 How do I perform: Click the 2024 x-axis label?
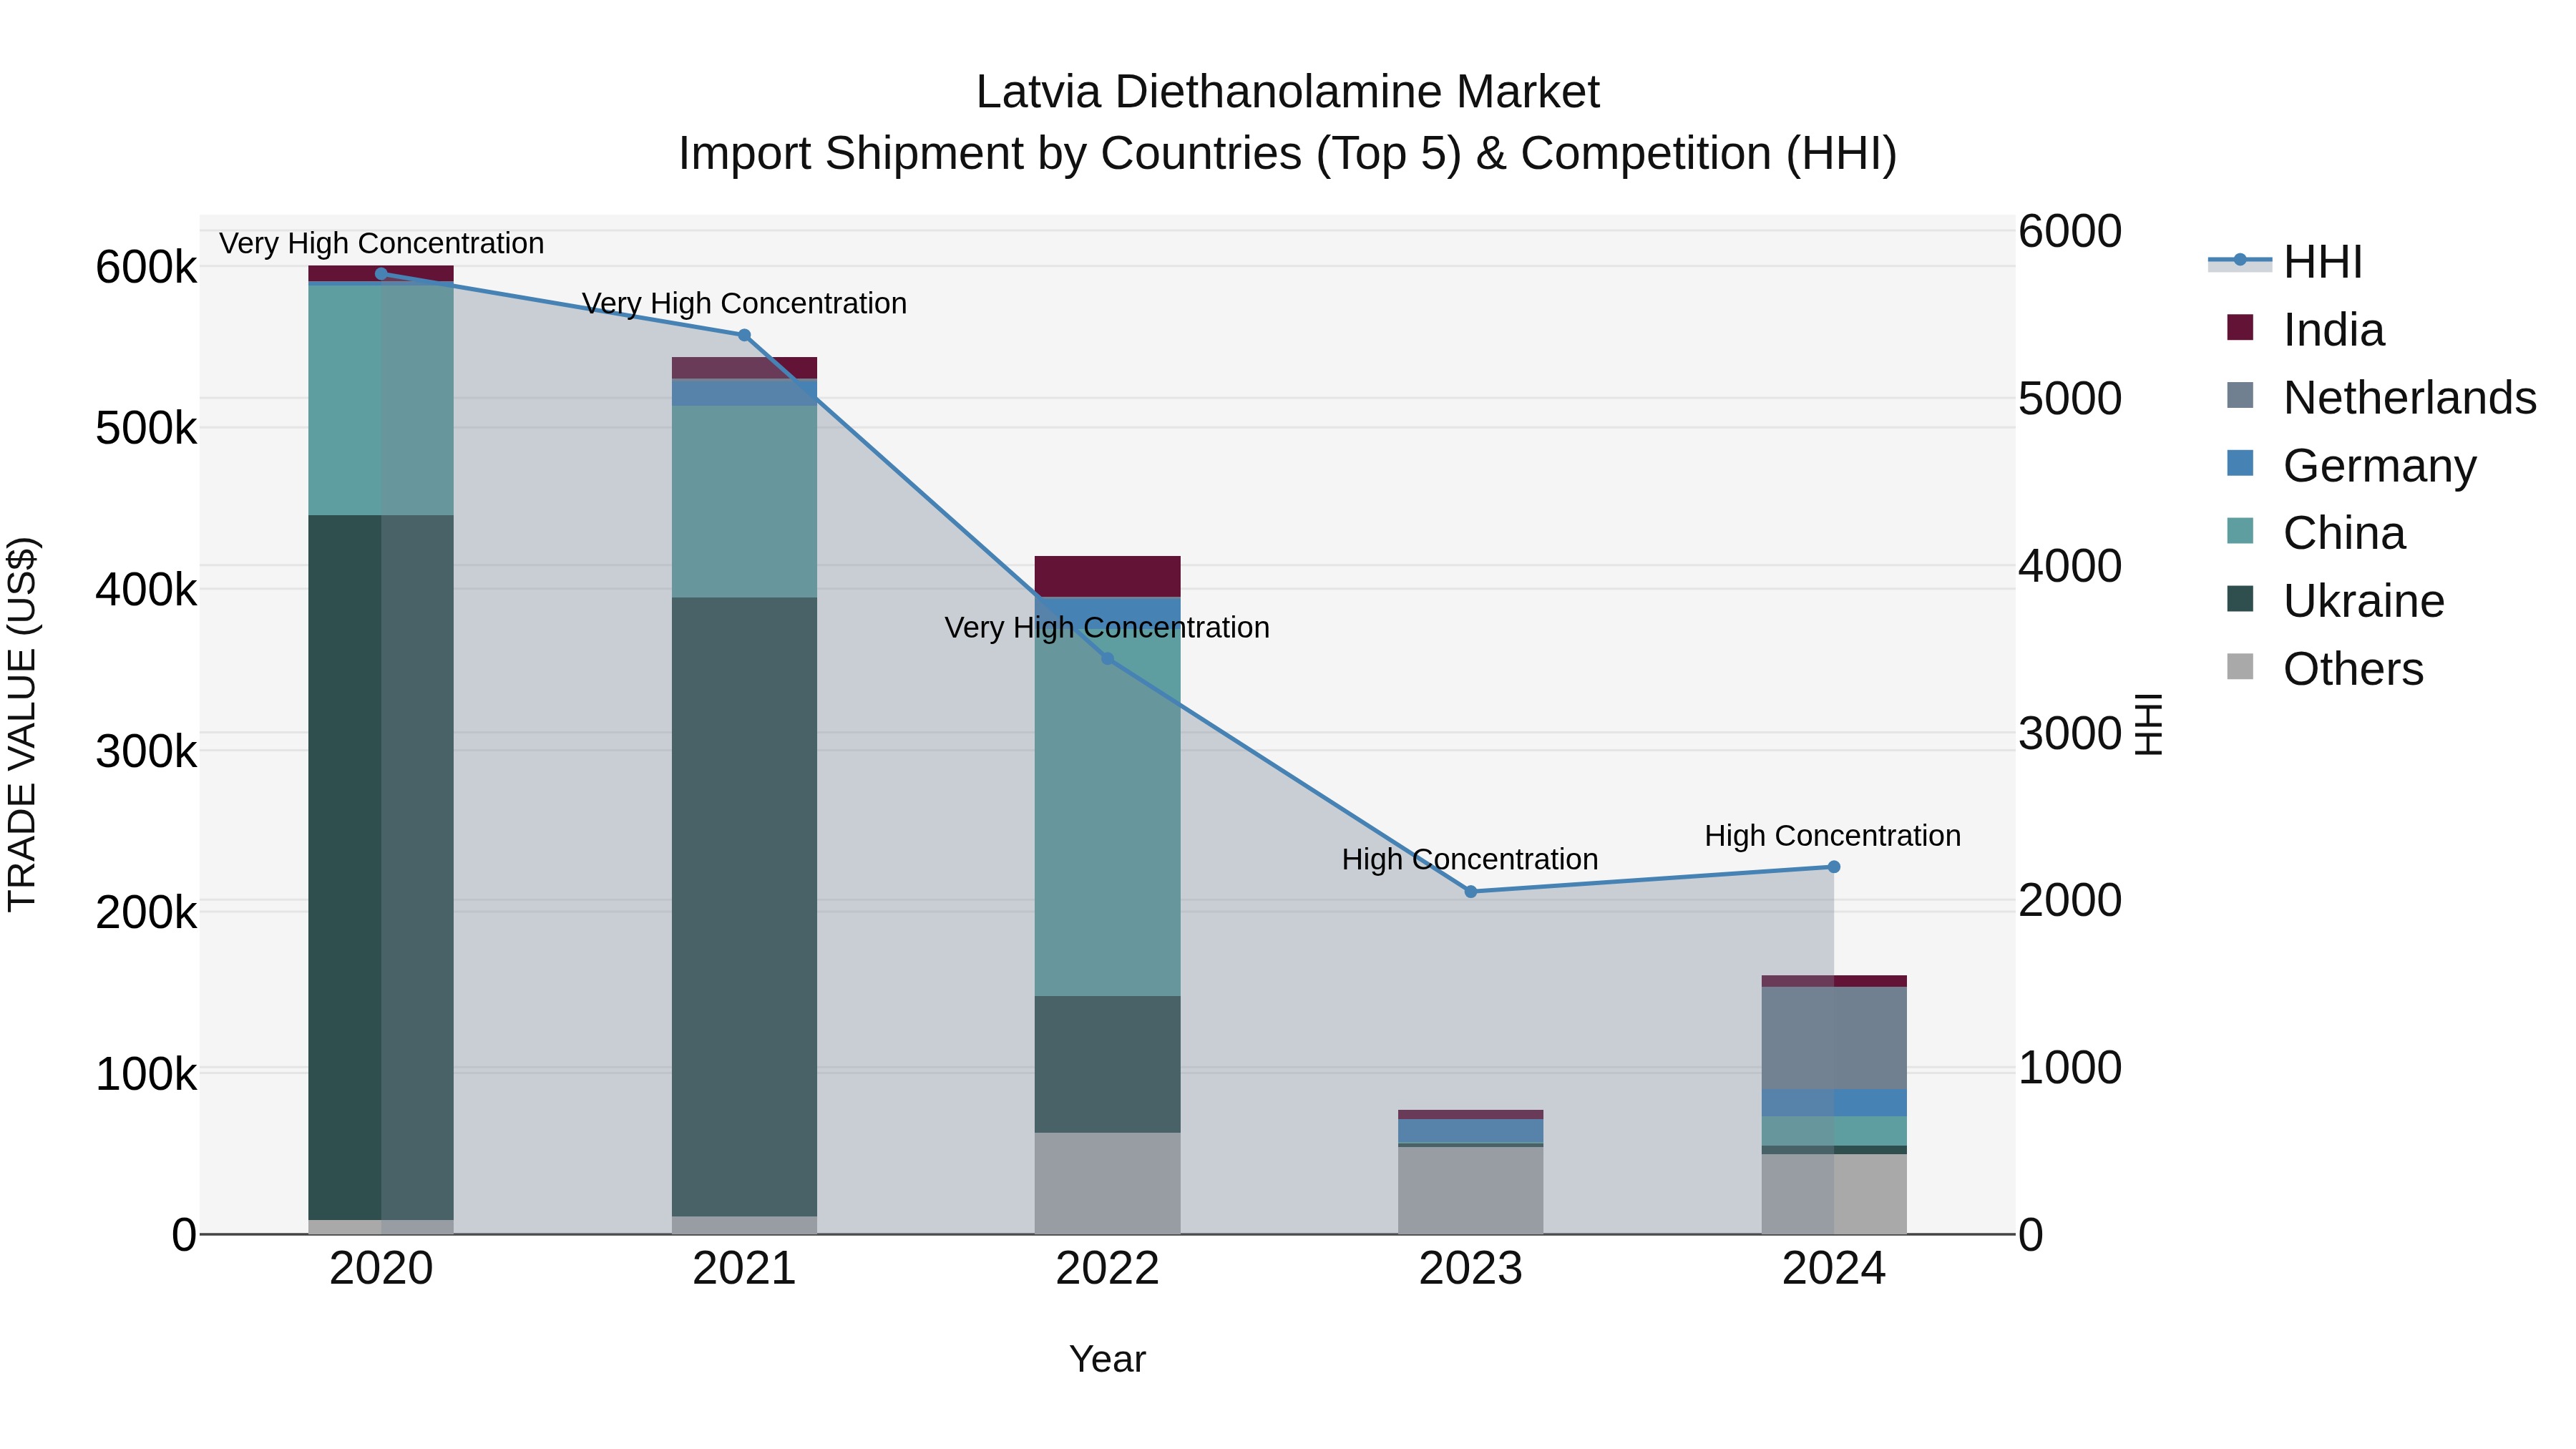[x=1834, y=1269]
